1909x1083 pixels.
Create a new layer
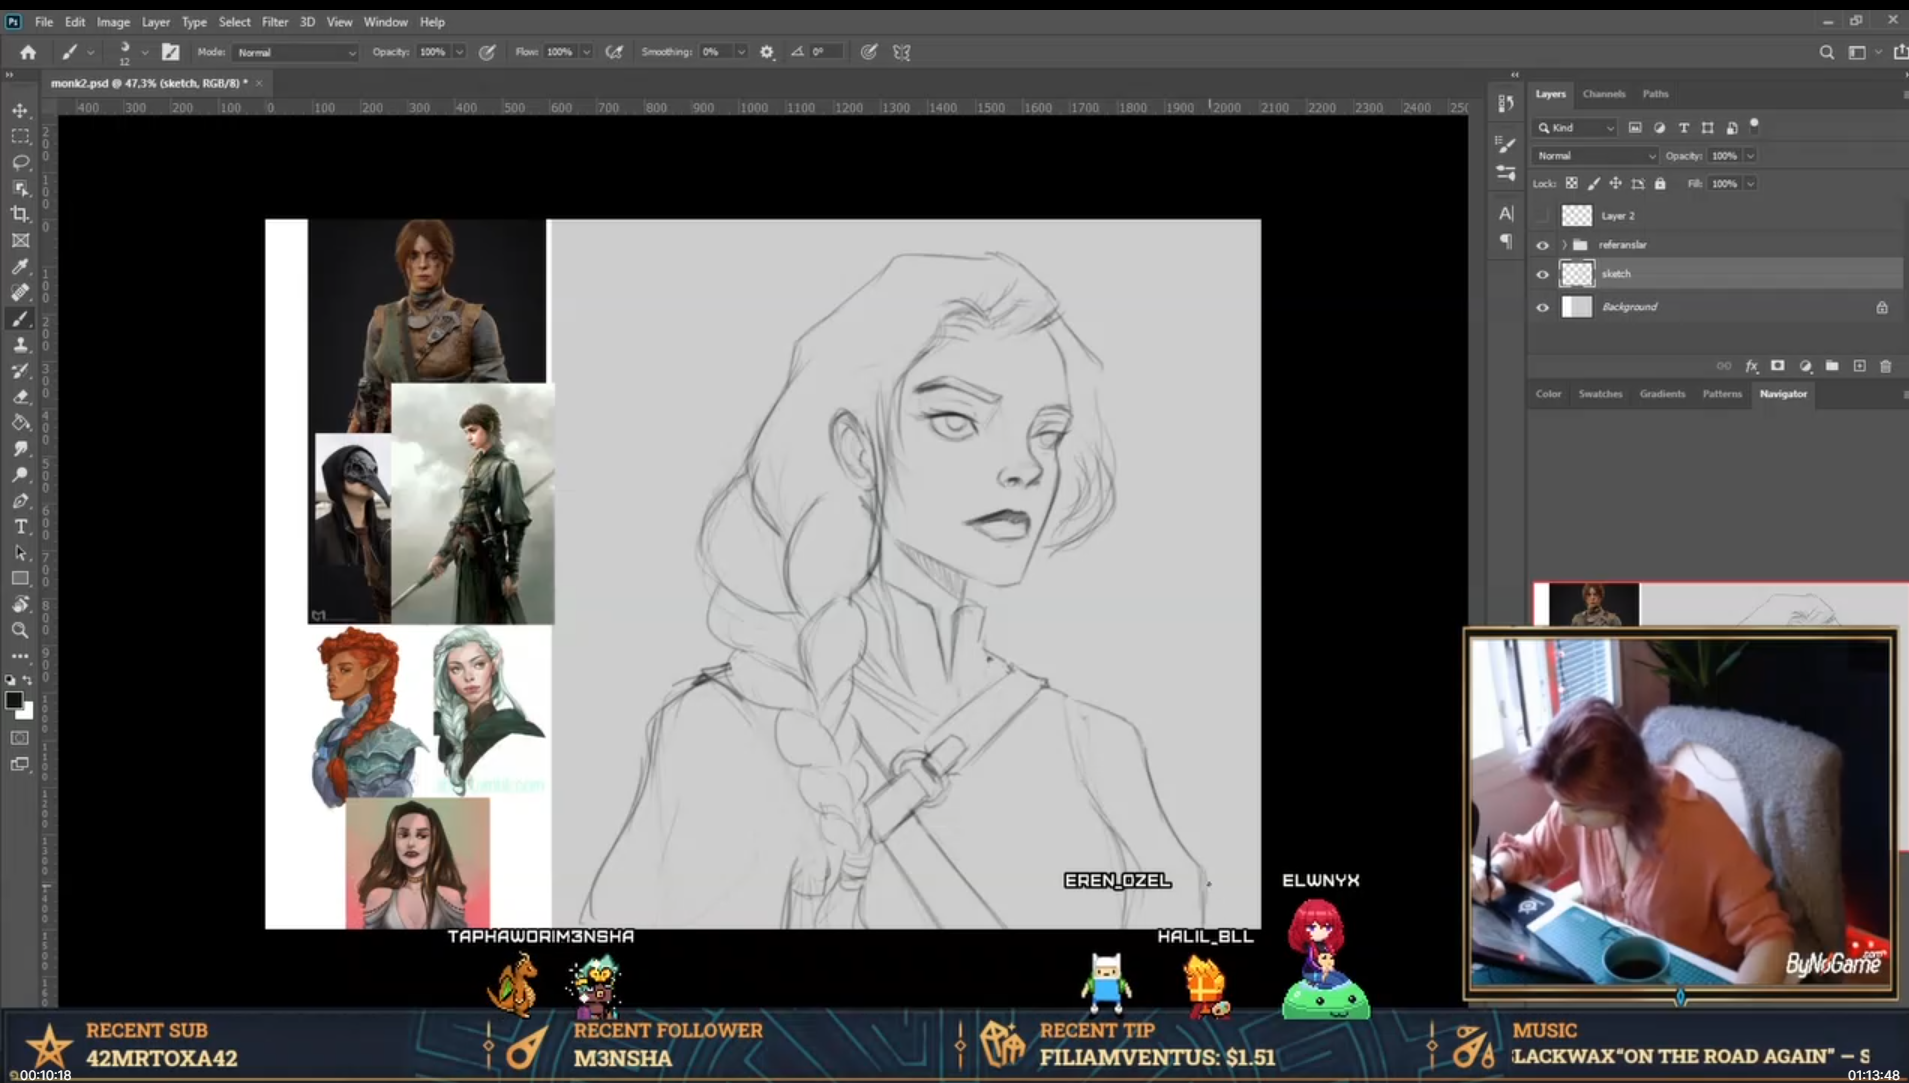[1860, 366]
